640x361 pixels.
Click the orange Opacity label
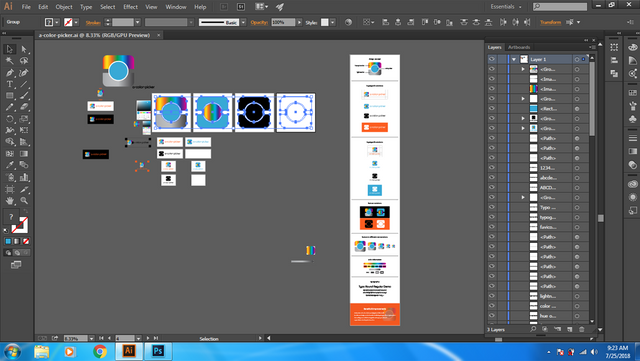(x=259, y=22)
